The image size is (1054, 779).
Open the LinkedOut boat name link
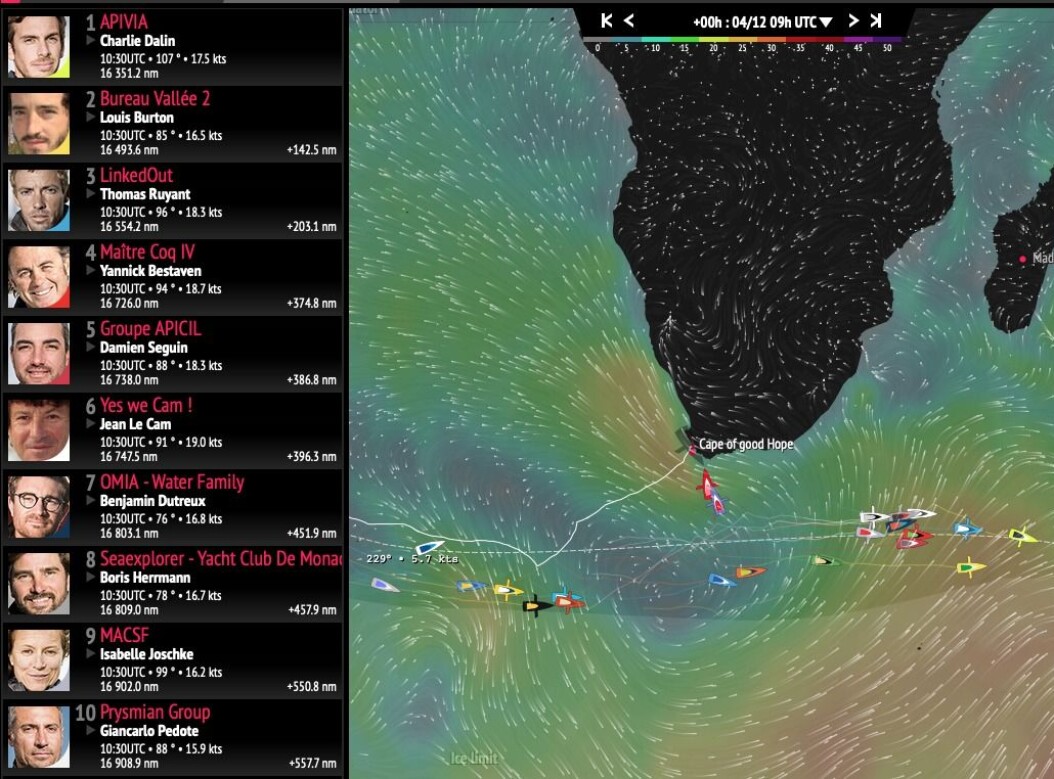tap(136, 175)
